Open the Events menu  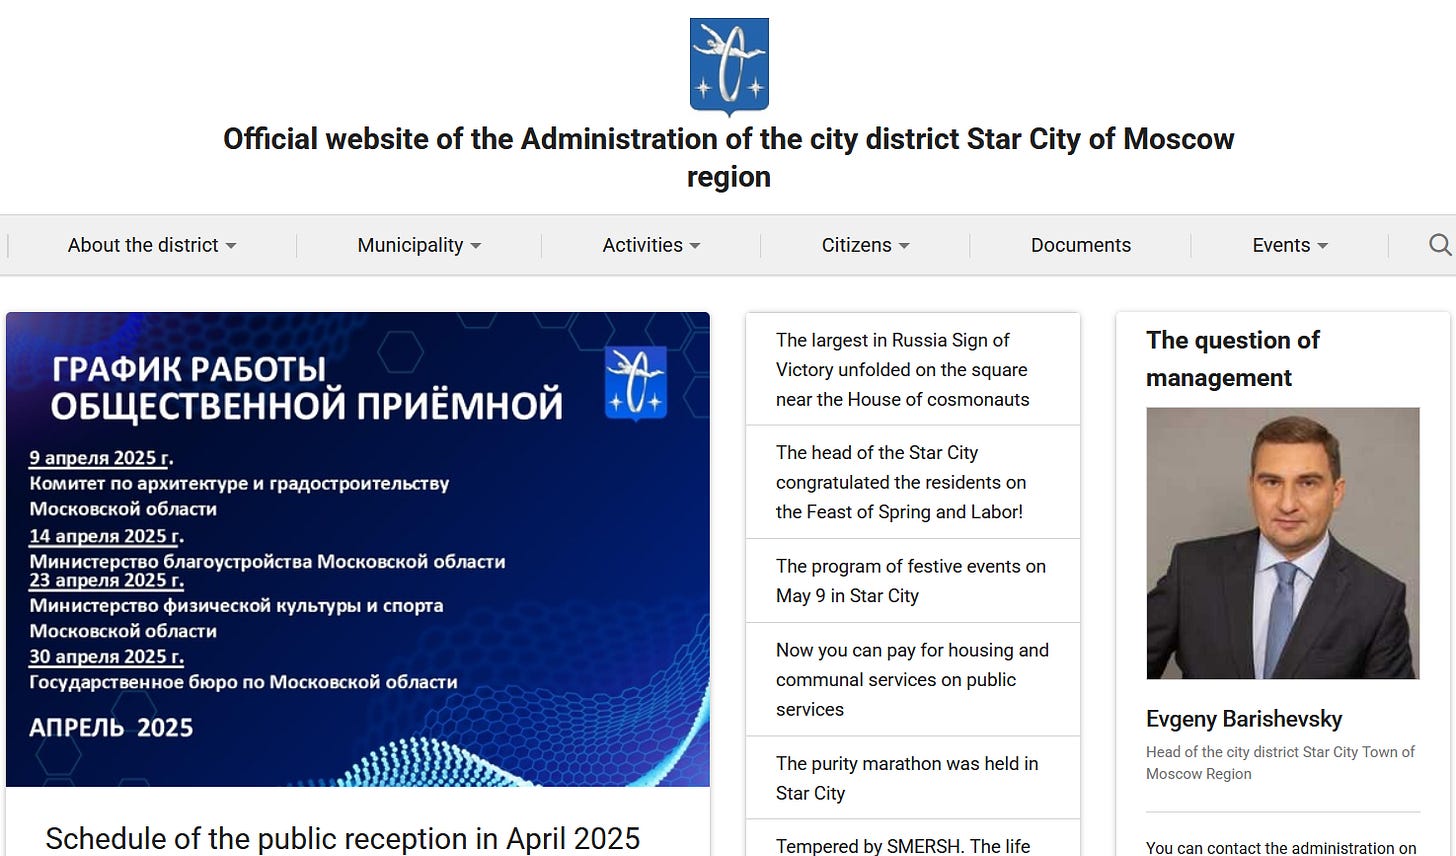(x=1290, y=245)
